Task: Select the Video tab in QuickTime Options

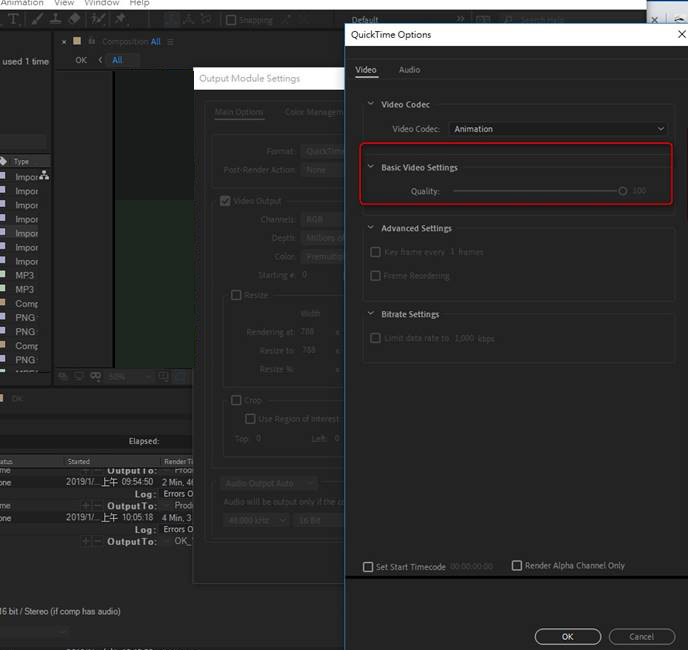Action: pyautogui.click(x=366, y=70)
